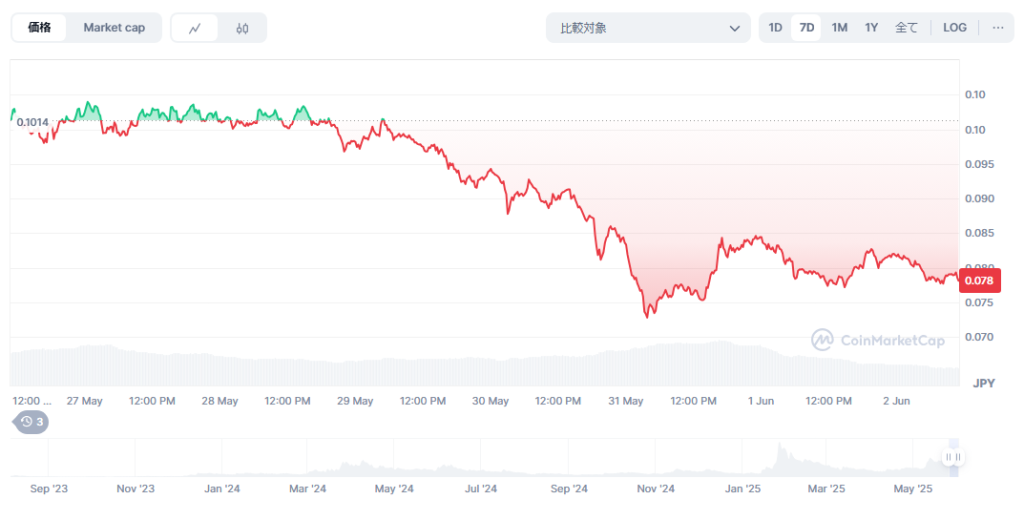Select the 1M time range
This screenshot has width=1024, height=520.
tap(839, 28)
